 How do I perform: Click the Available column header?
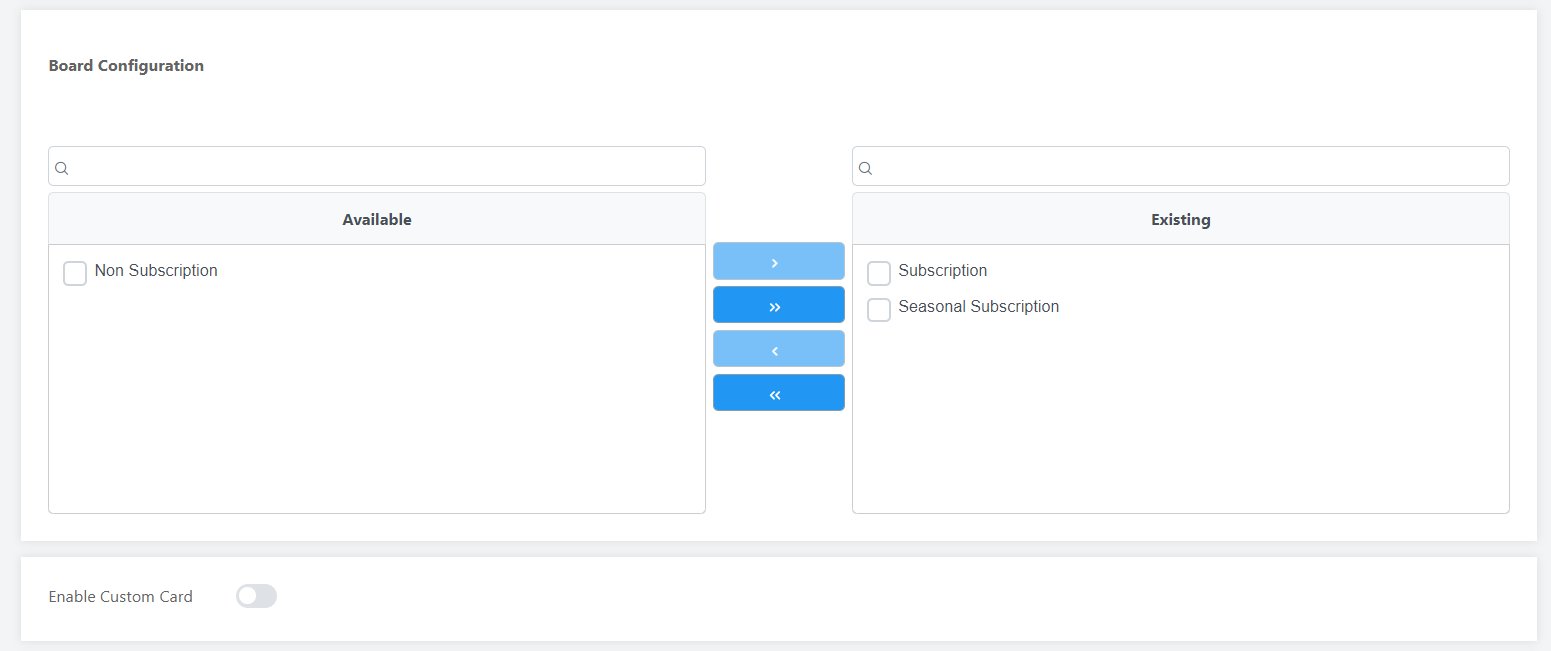coord(377,219)
